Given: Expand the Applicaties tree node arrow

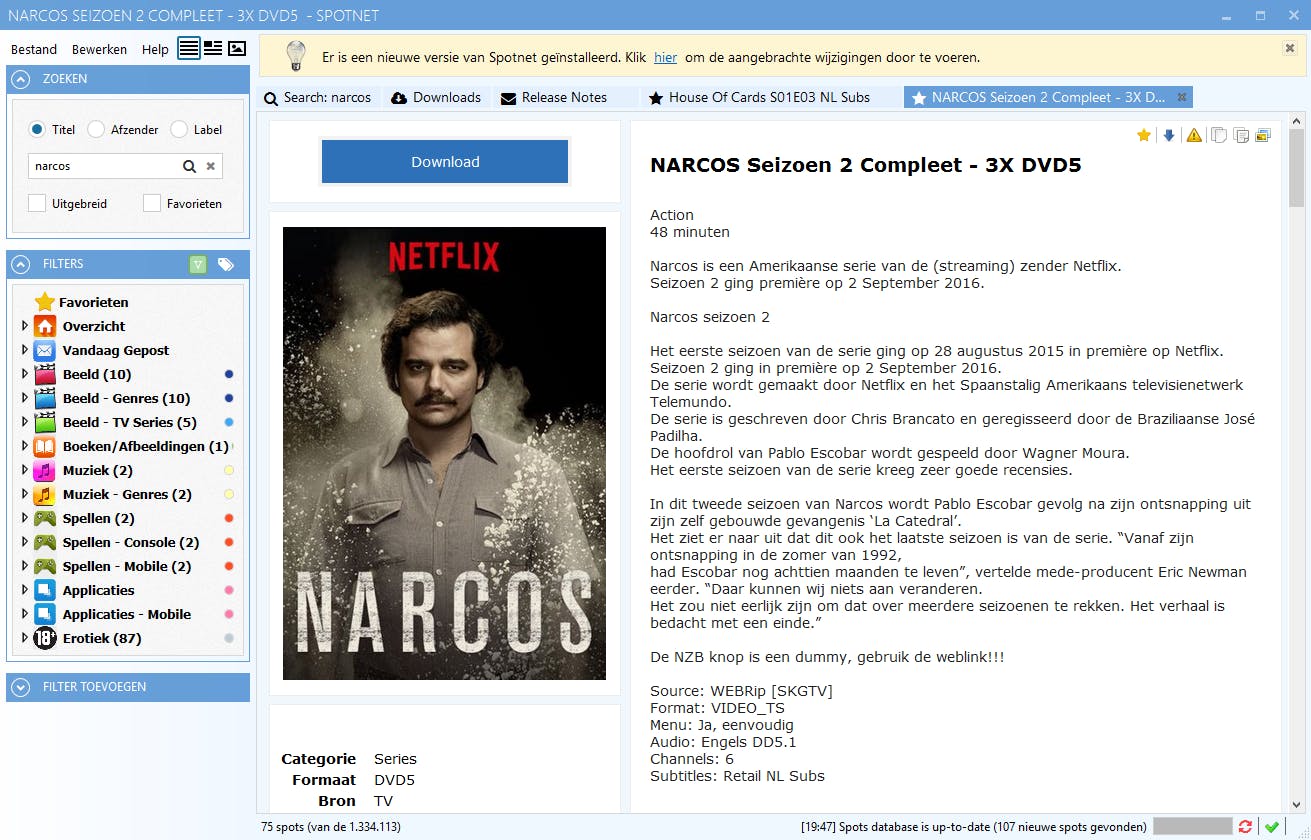Looking at the screenshot, I should (25, 590).
